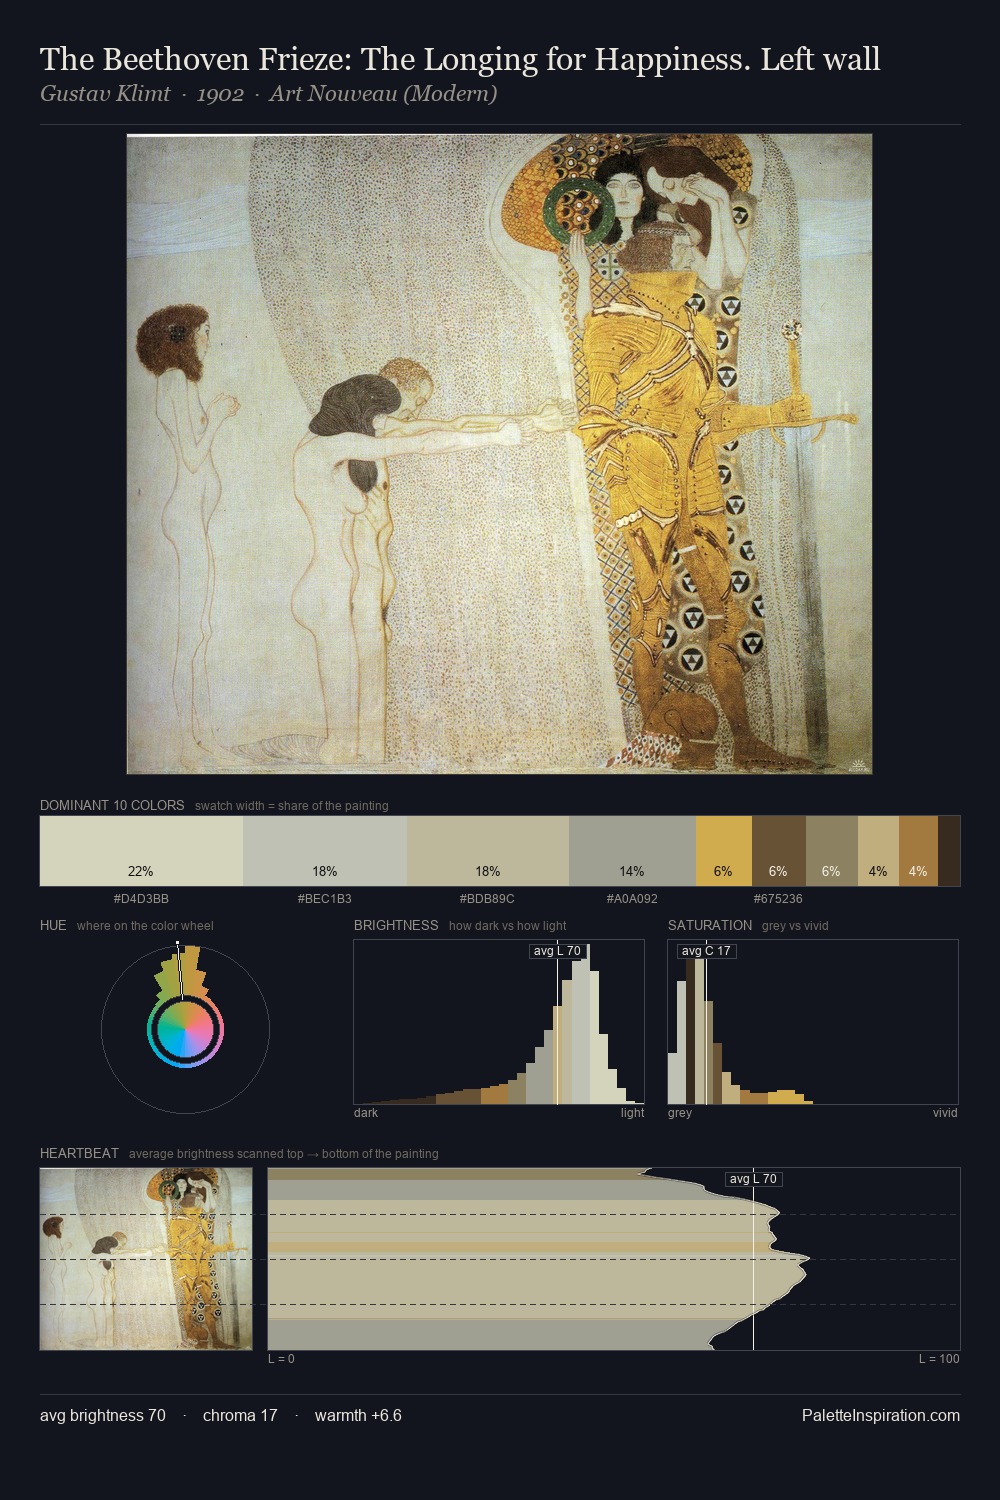Click the painting title heading
Screen dimensions: 1000x1500
coord(460,60)
